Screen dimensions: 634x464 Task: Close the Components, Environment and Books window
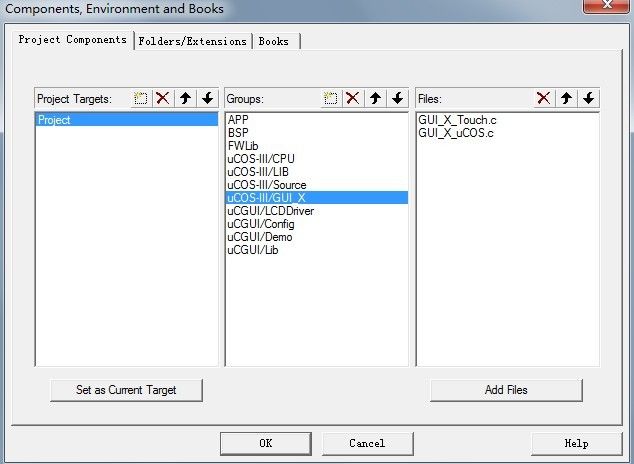tap(607, 5)
